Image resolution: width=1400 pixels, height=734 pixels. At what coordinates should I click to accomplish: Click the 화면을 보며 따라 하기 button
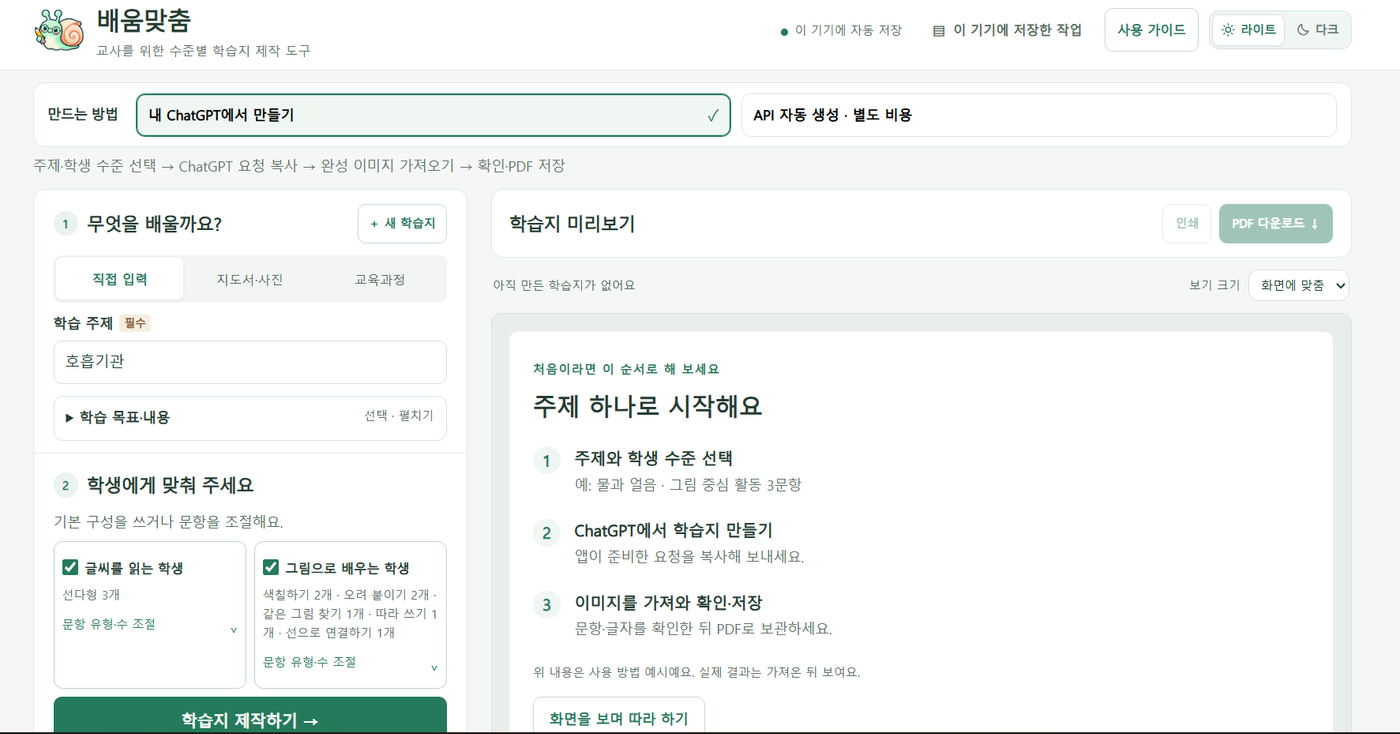[x=619, y=716]
